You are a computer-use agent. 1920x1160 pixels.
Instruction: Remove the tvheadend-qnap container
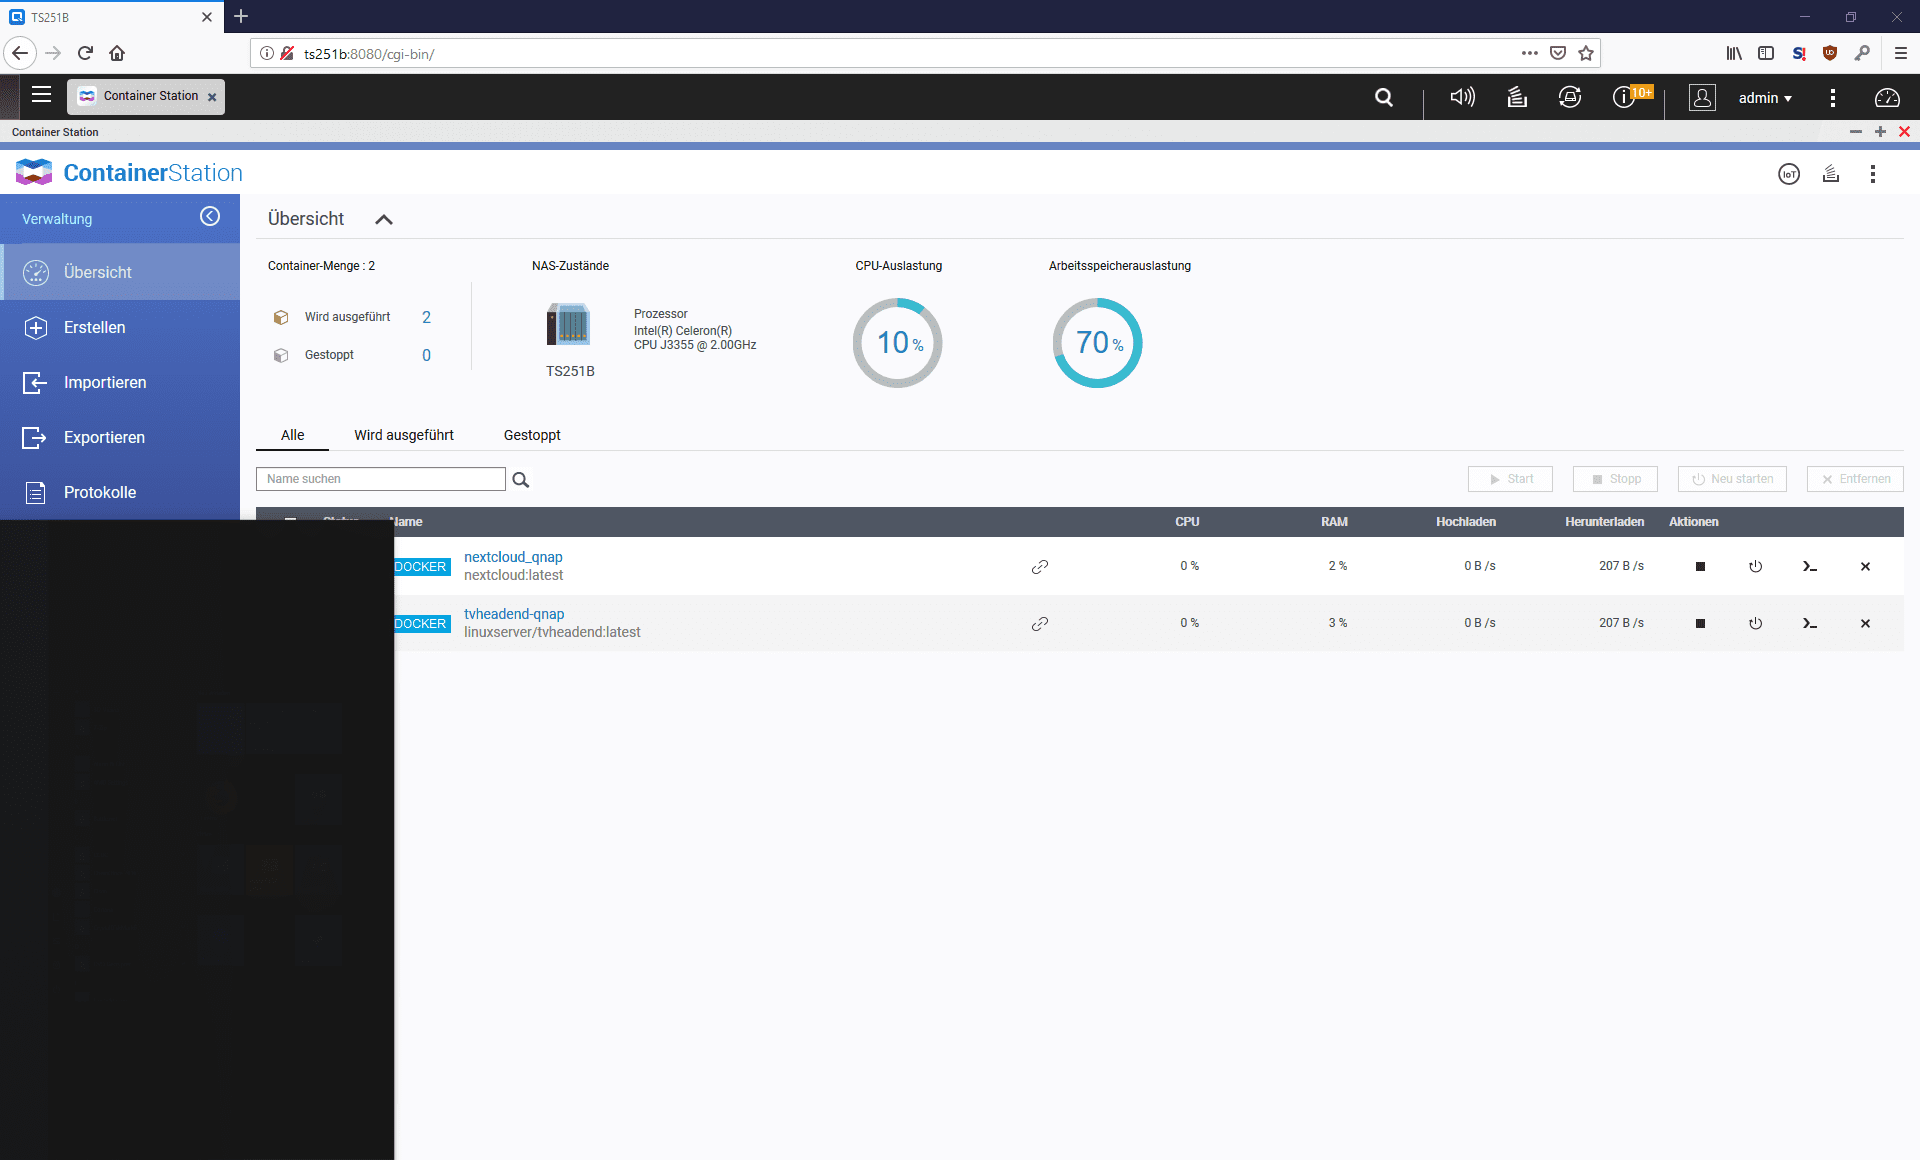(x=1865, y=624)
